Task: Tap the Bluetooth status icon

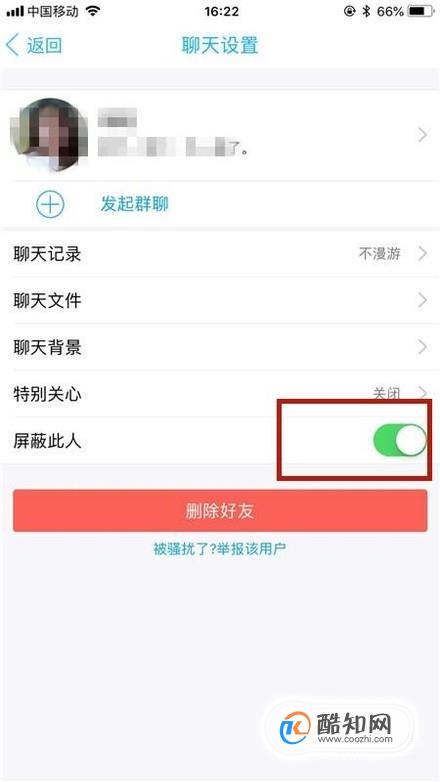Action: coord(366,11)
